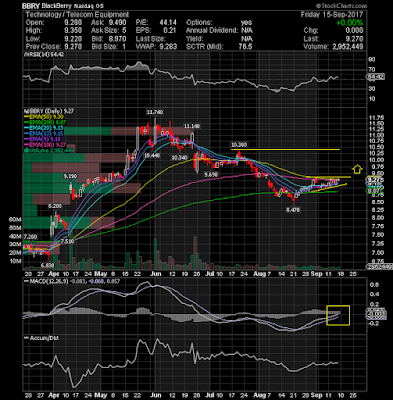Click the Open price 9.280
Screen dimensions: 393x400
(74, 23)
